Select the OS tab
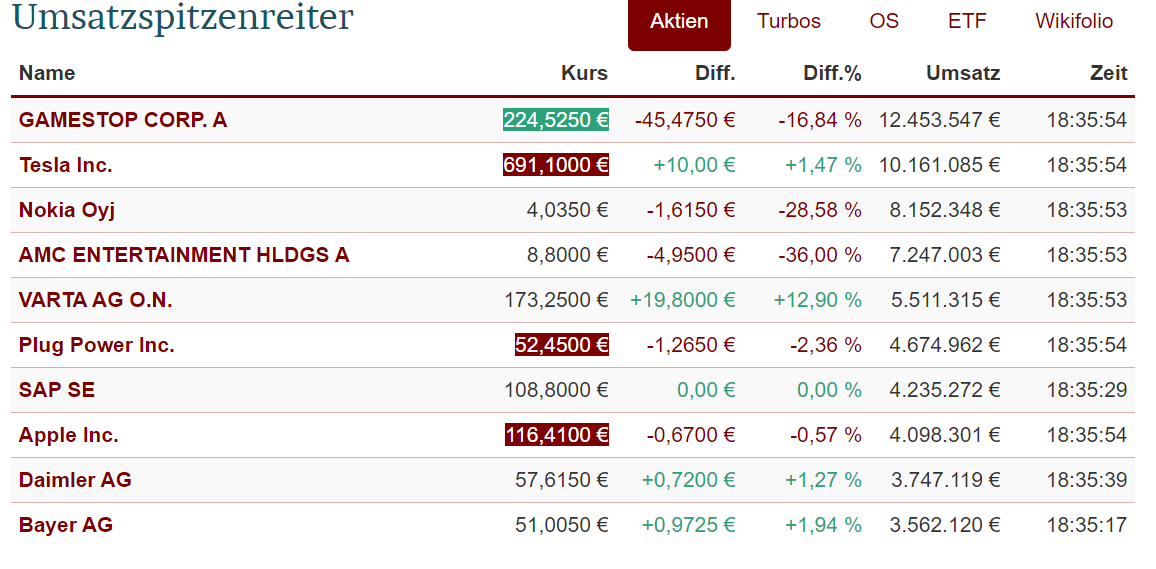 (x=884, y=22)
